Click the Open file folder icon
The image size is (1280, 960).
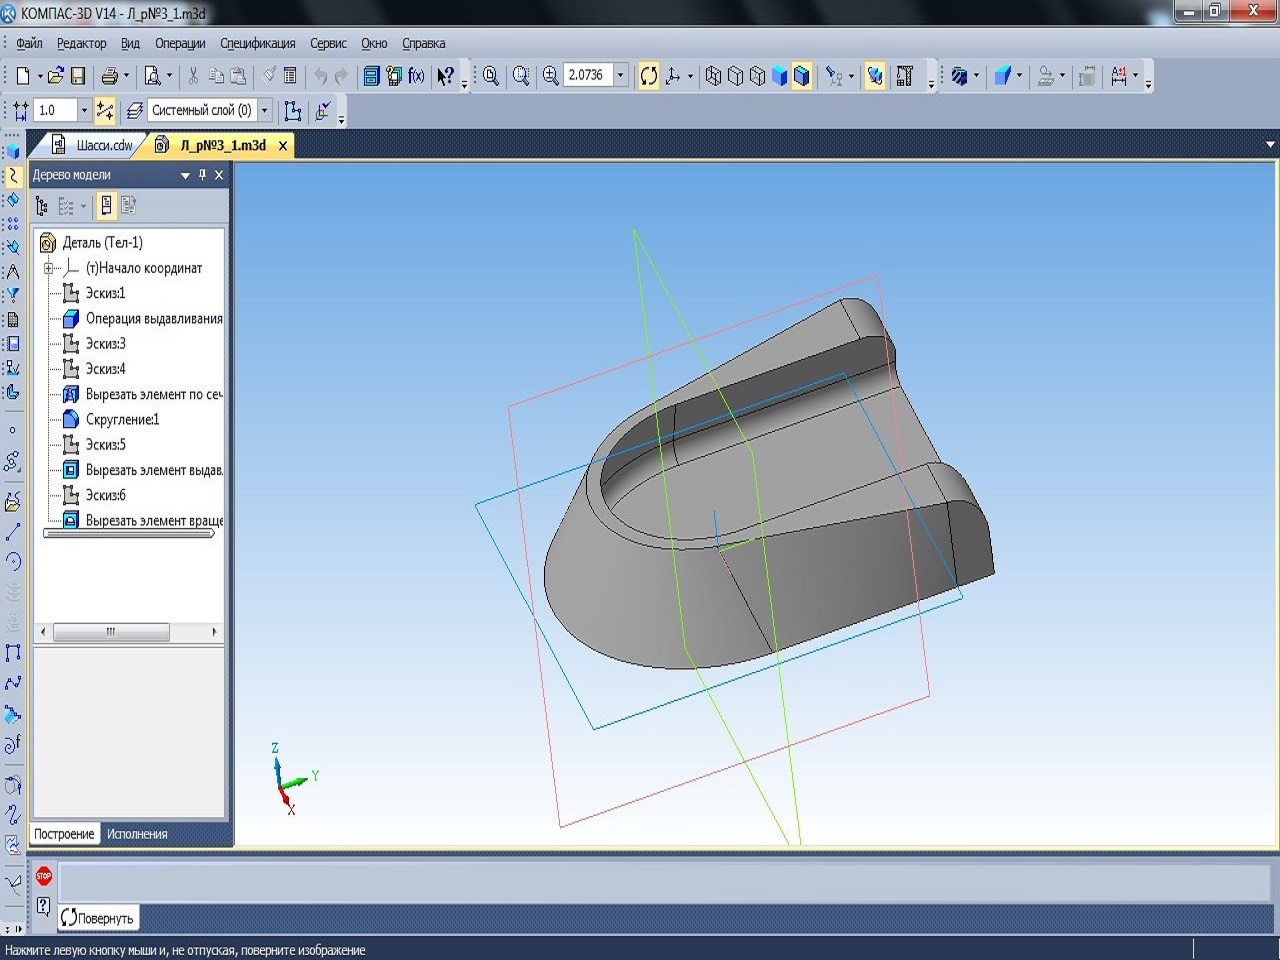[x=56, y=76]
